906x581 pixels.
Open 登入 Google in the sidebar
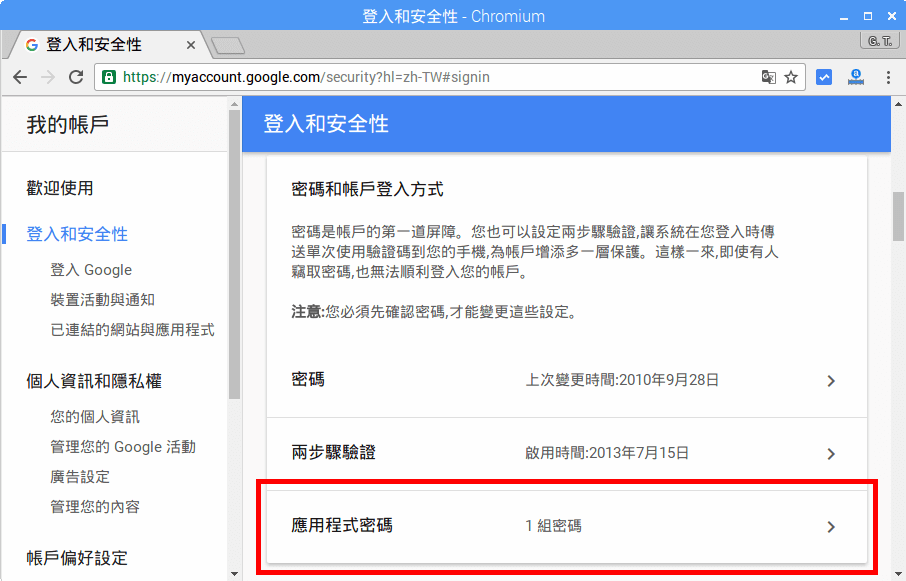click(x=90, y=270)
